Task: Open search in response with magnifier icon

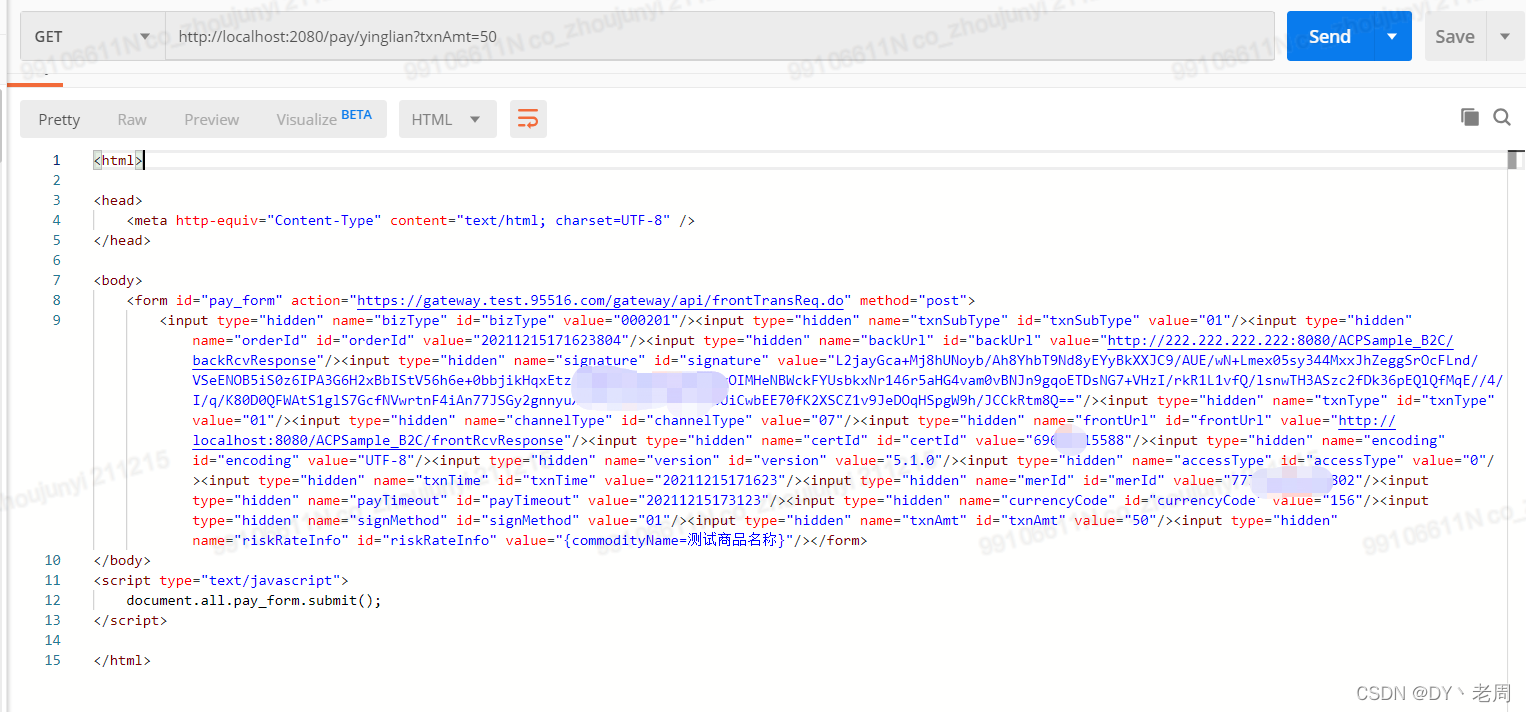Action: (1502, 117)
